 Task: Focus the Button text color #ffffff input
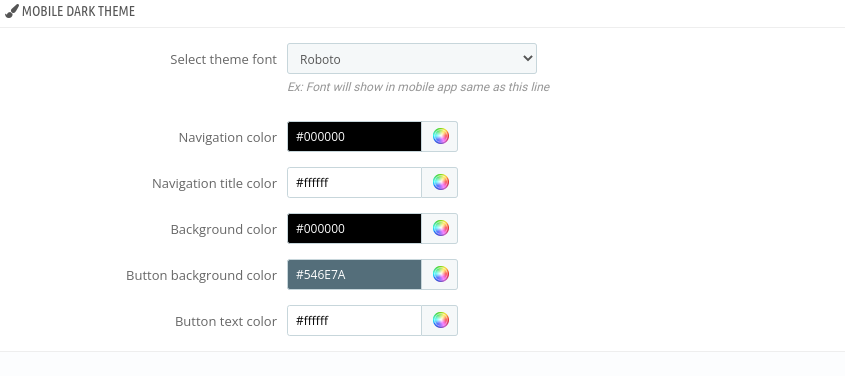354,321
